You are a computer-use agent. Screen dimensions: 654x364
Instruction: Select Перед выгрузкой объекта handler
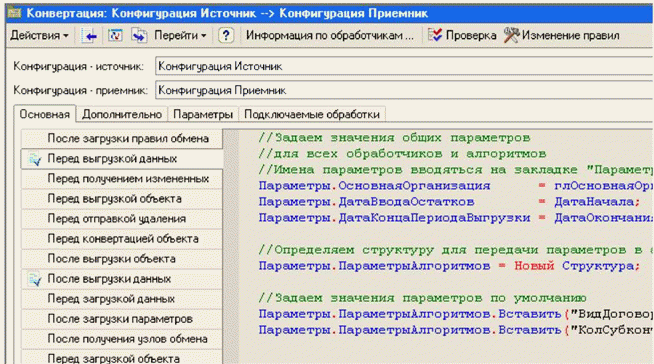pos(122,199)
